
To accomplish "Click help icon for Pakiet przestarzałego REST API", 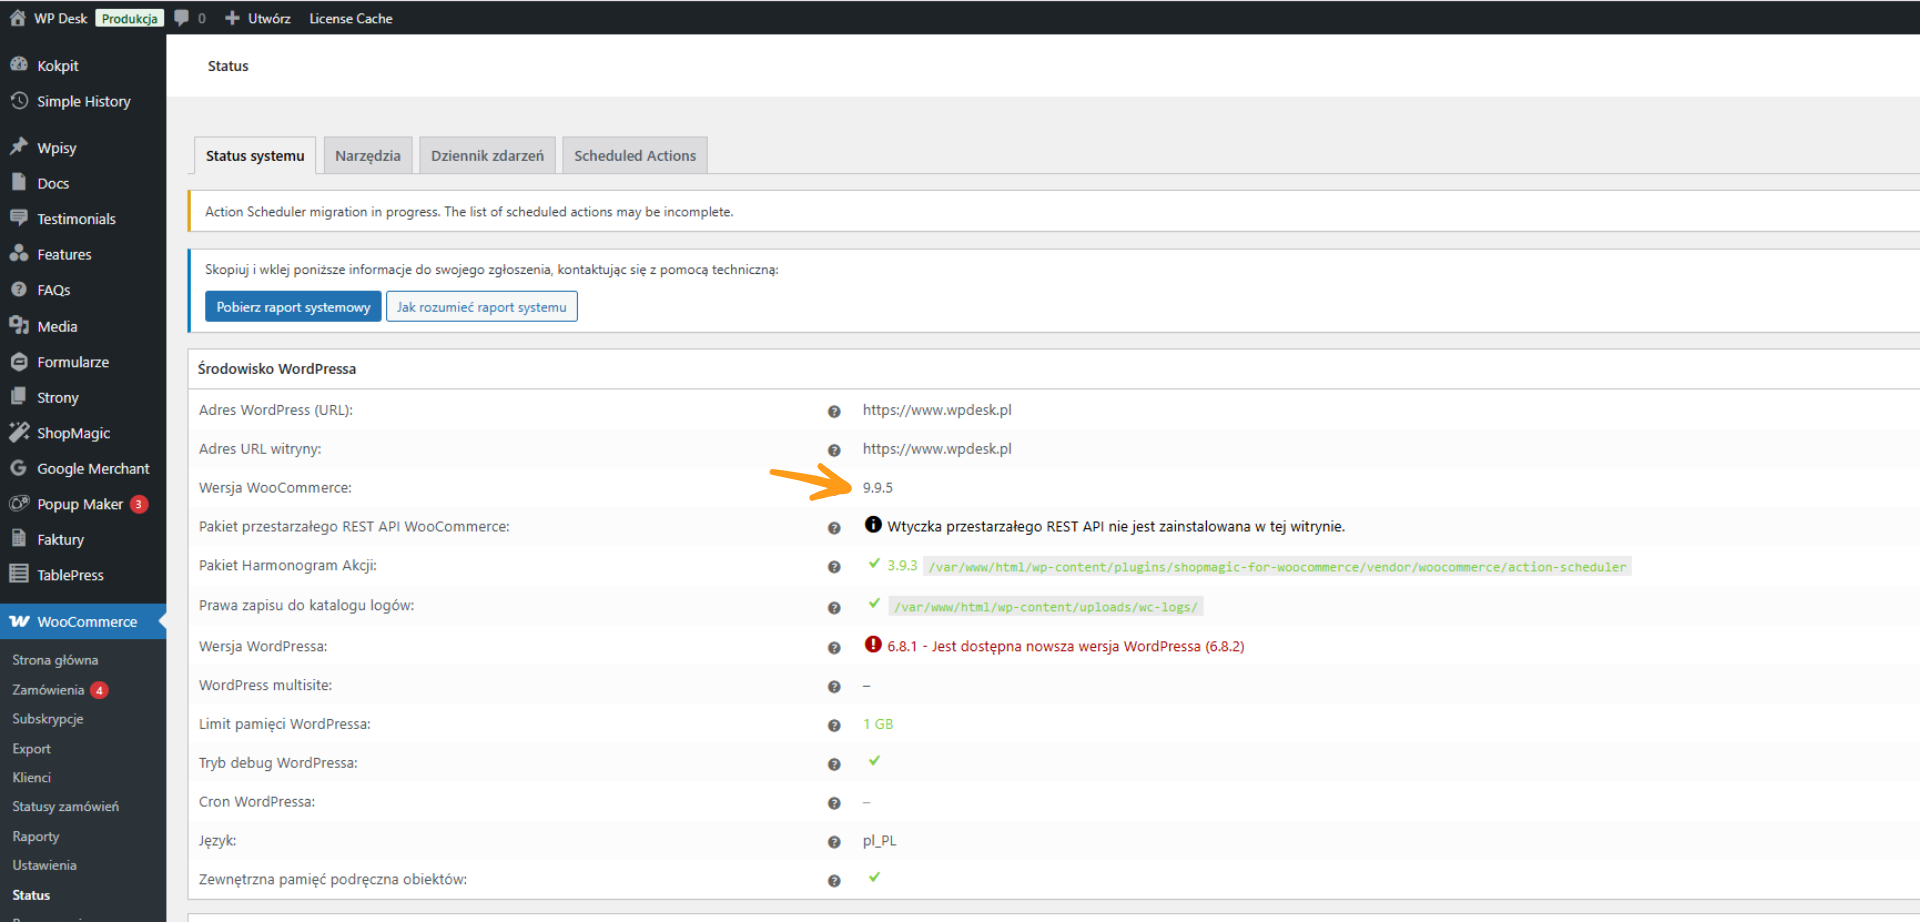I will click(x=834, y=528).
